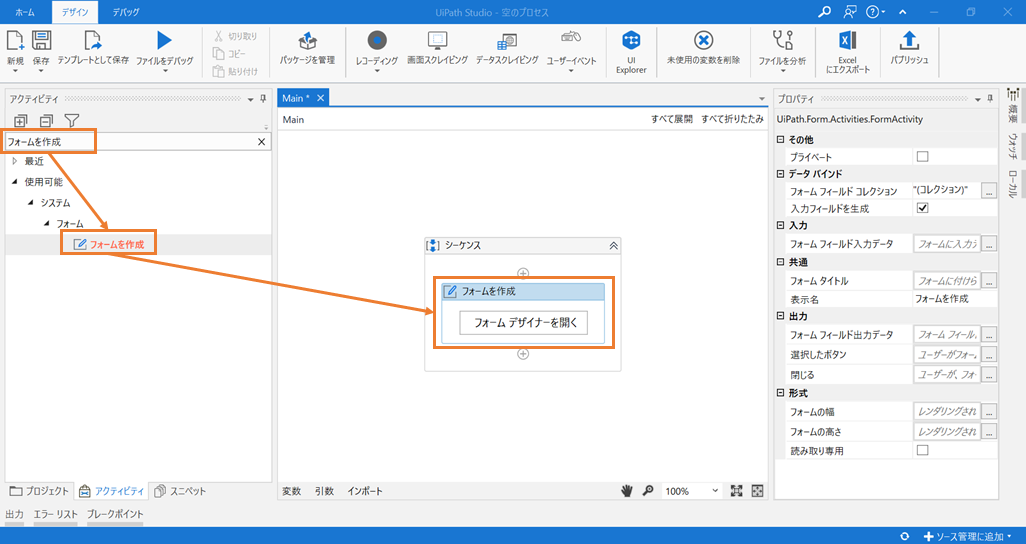Click the 新規 (New) file icon
The height and width of the screenshot is (544, 1026).
(15, 41)
